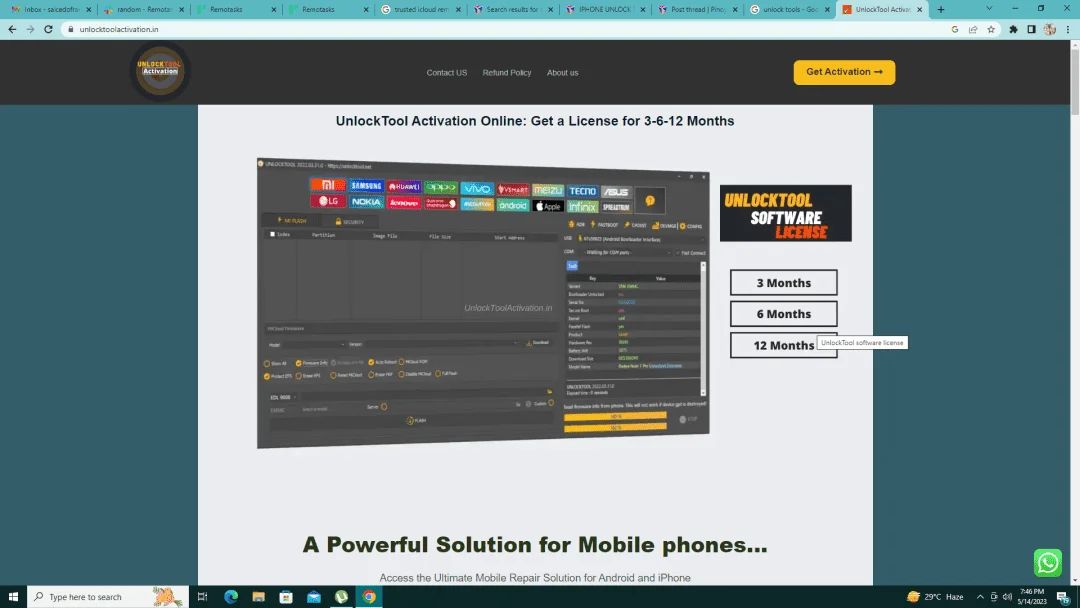The image size is (1080, 608).
Task: Choose the 12 Months license
Action: pyautogui.click(x=784, y=345)
